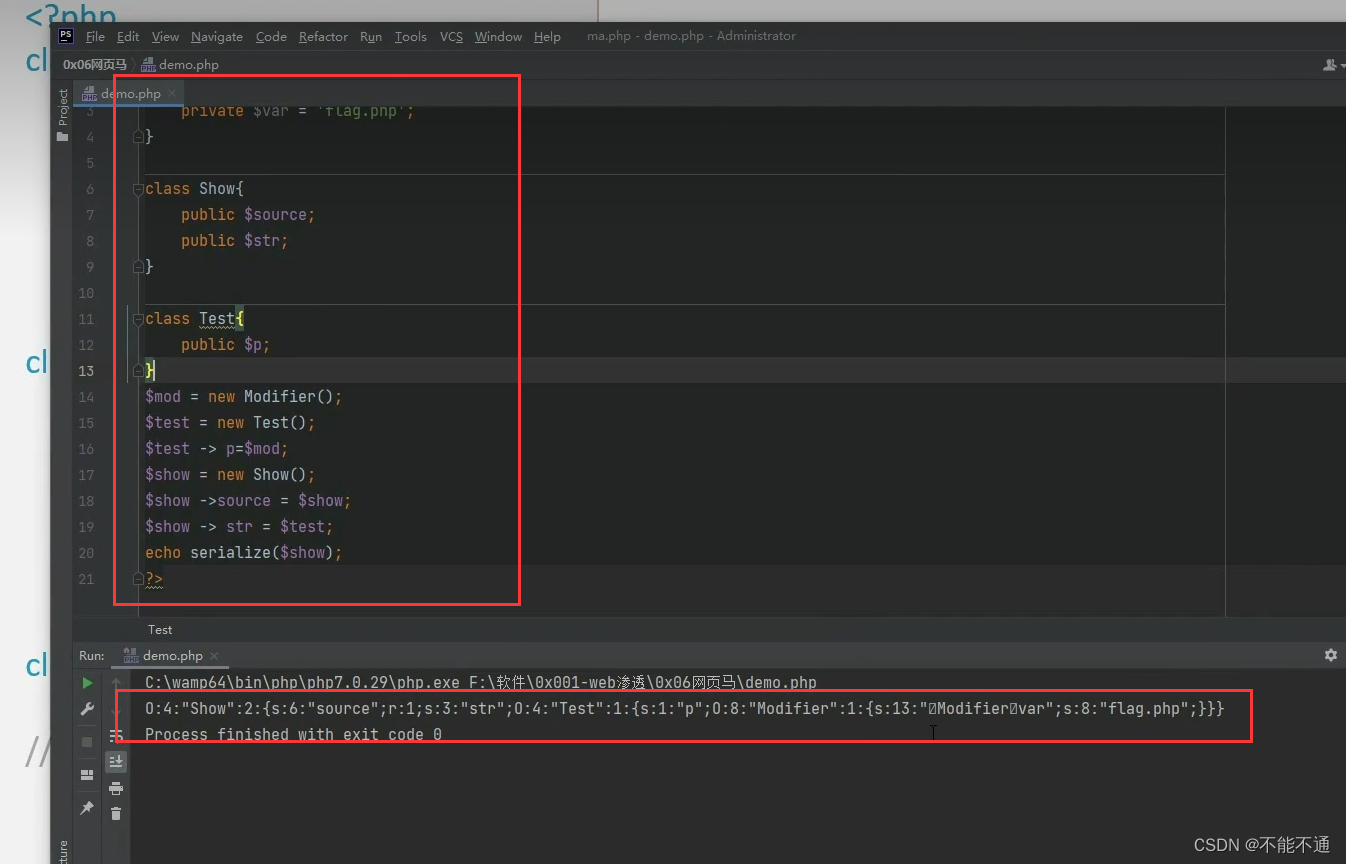Click 'Process finished with exit code 0'
This screenshot has height=864, width=1346.
click(x=293, y=735)
